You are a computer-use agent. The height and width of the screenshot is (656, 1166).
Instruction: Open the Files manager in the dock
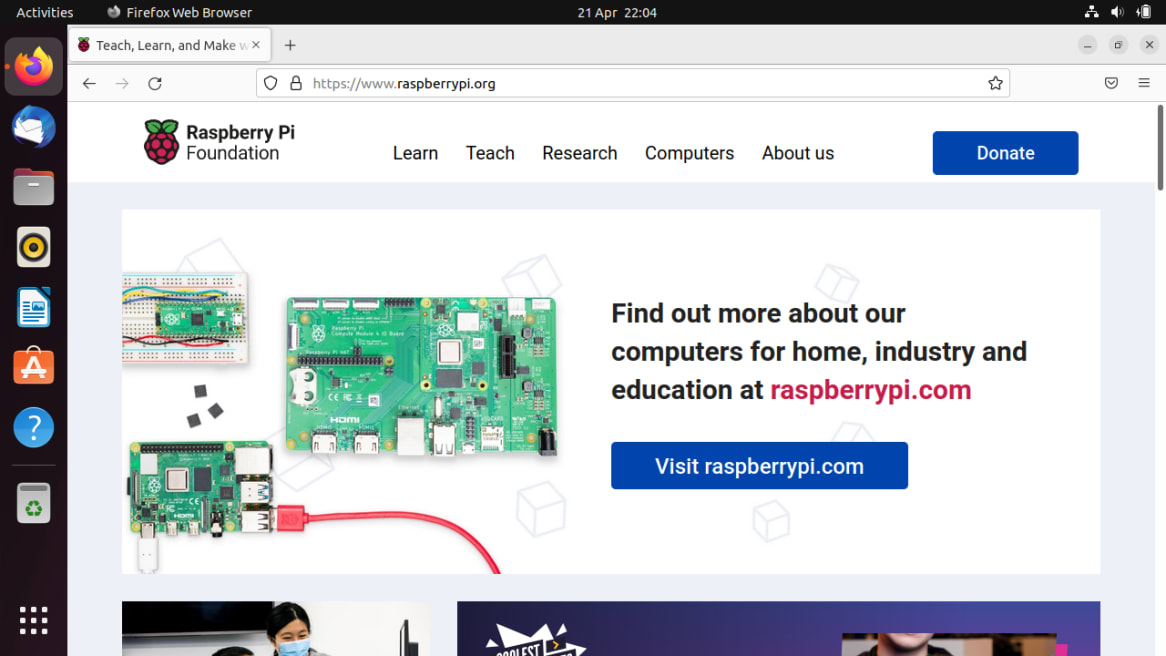point(33,187)
